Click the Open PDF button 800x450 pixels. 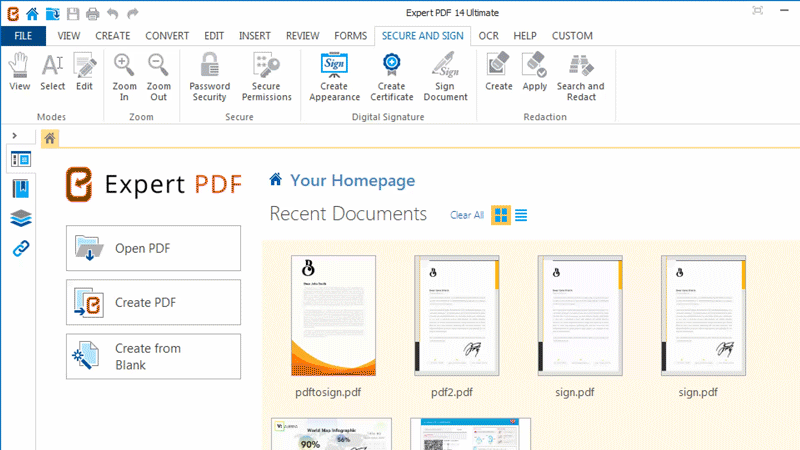click(153, 248)
